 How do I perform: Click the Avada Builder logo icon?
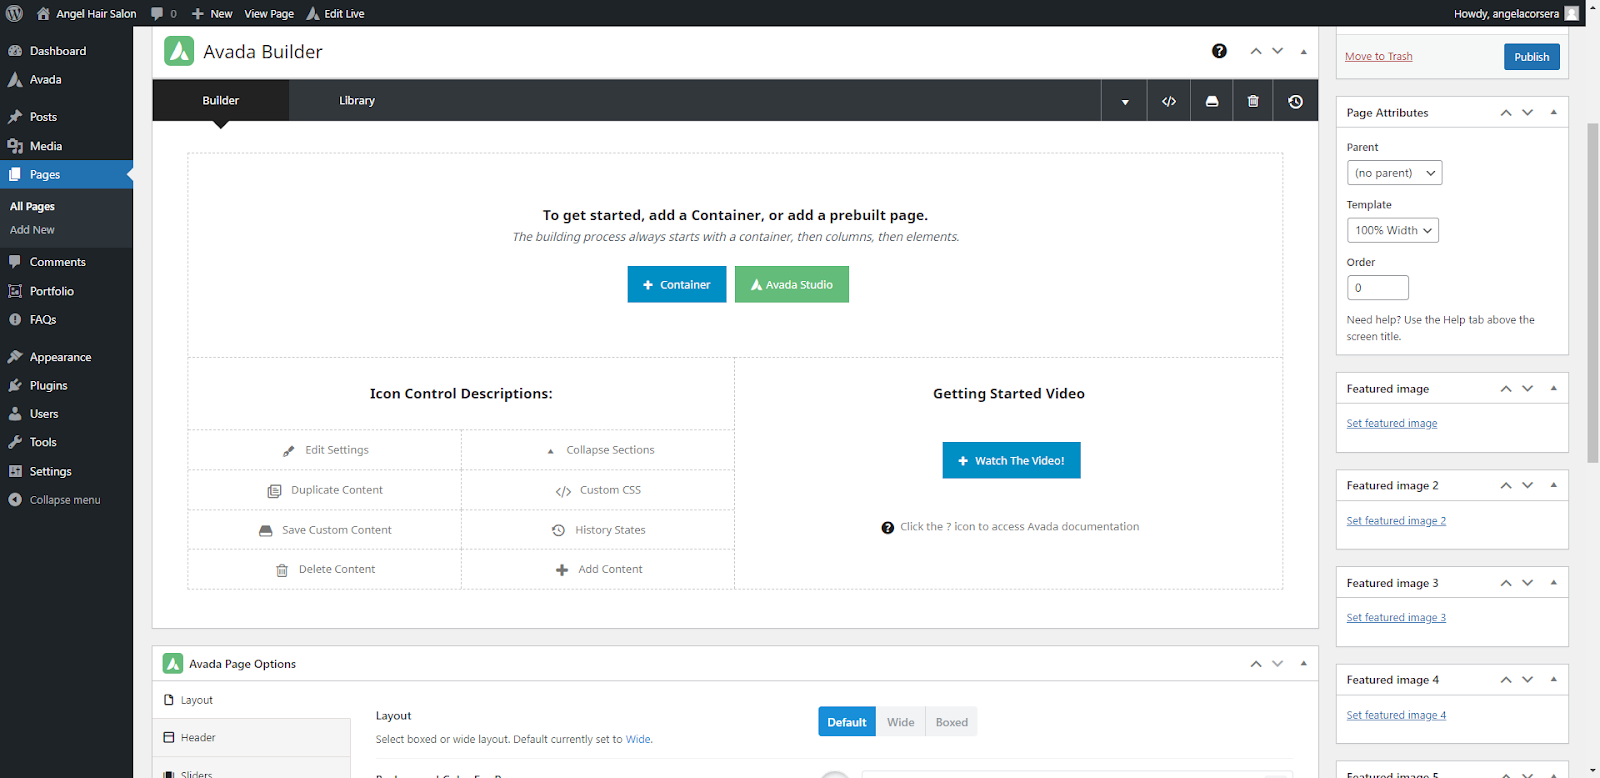pyautogui.click(x=179, y=51)
